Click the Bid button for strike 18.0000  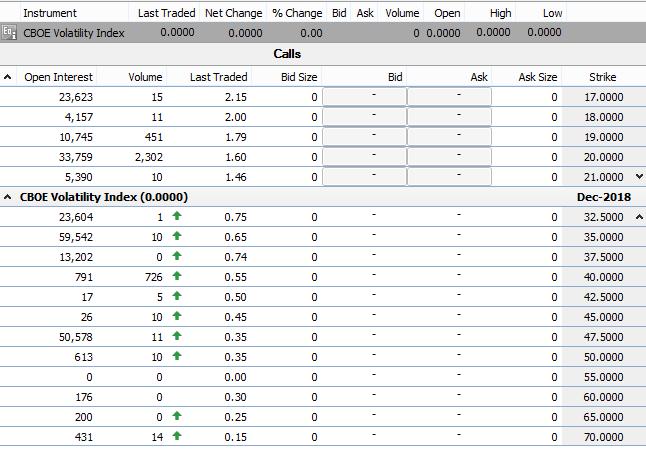coord(365,117)
